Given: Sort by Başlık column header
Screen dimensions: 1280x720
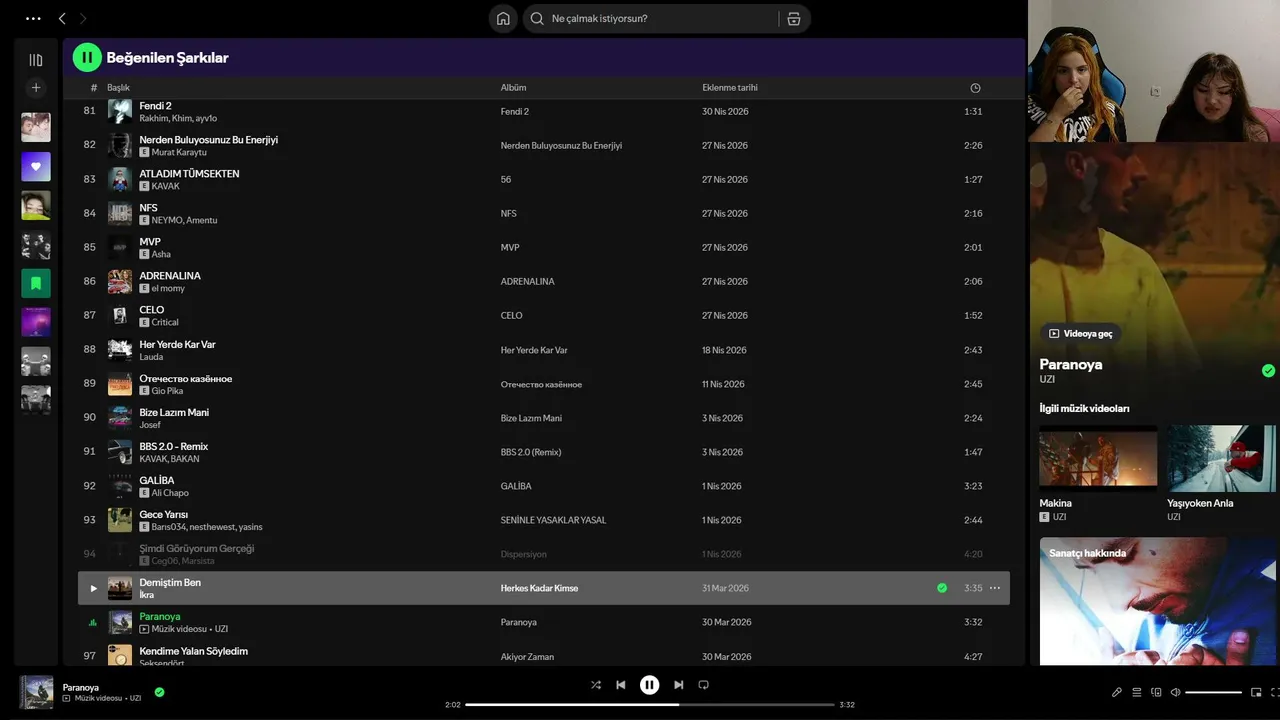Looking at the screenshot, I should pyautogui.click(x=119, y=88).
